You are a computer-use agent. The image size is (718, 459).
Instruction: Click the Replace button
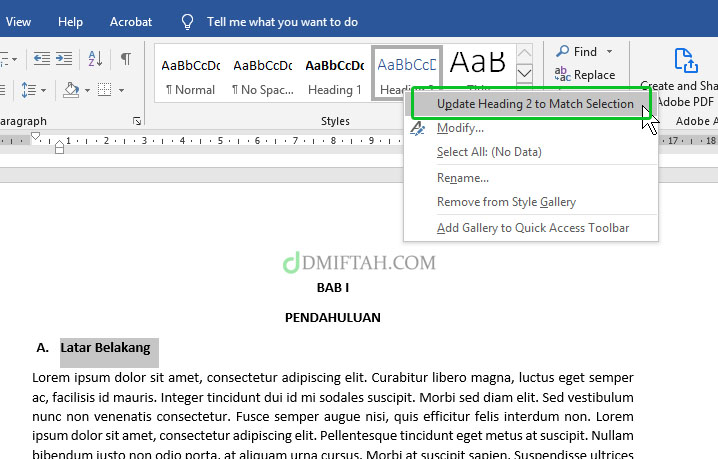coord(585,74)
